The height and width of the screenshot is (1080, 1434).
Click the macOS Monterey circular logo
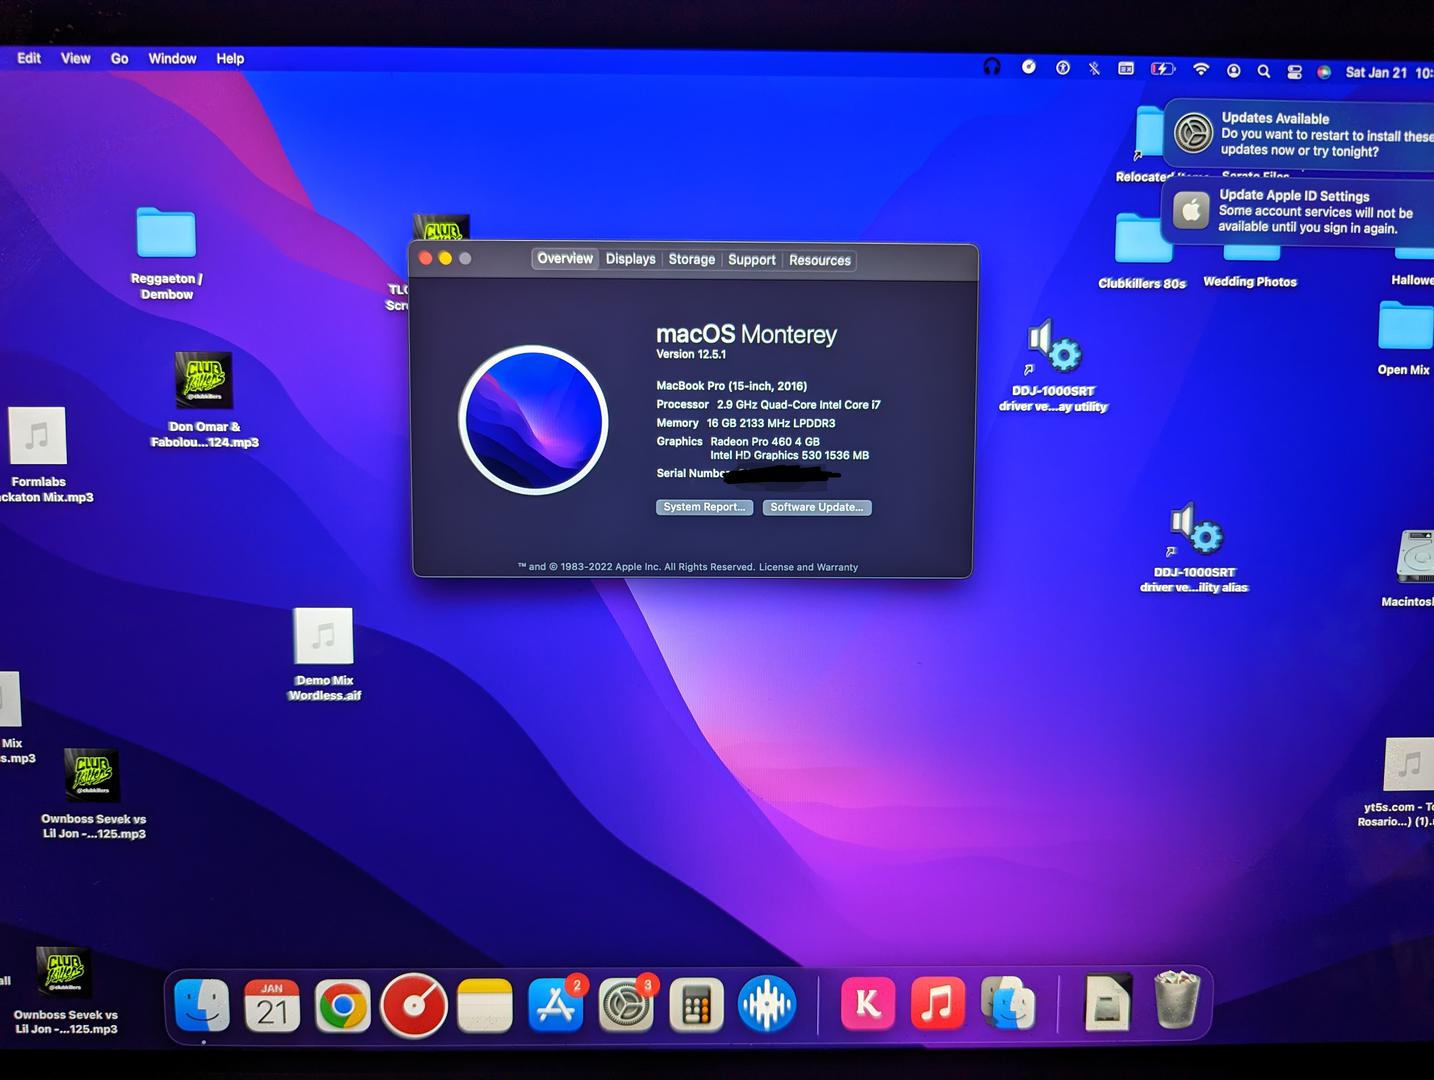pyautogui.click(x=534, y=420)
